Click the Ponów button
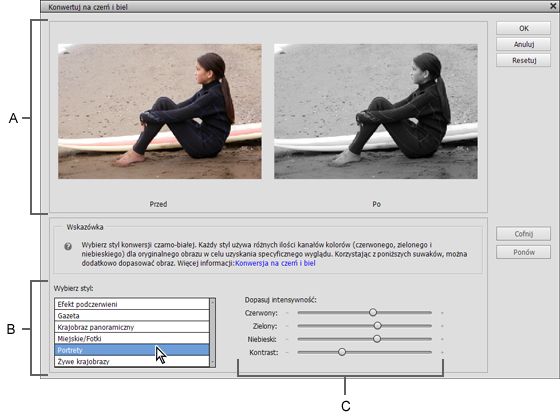The width and height of the screenshot is (560, 420). click(523, 252)
